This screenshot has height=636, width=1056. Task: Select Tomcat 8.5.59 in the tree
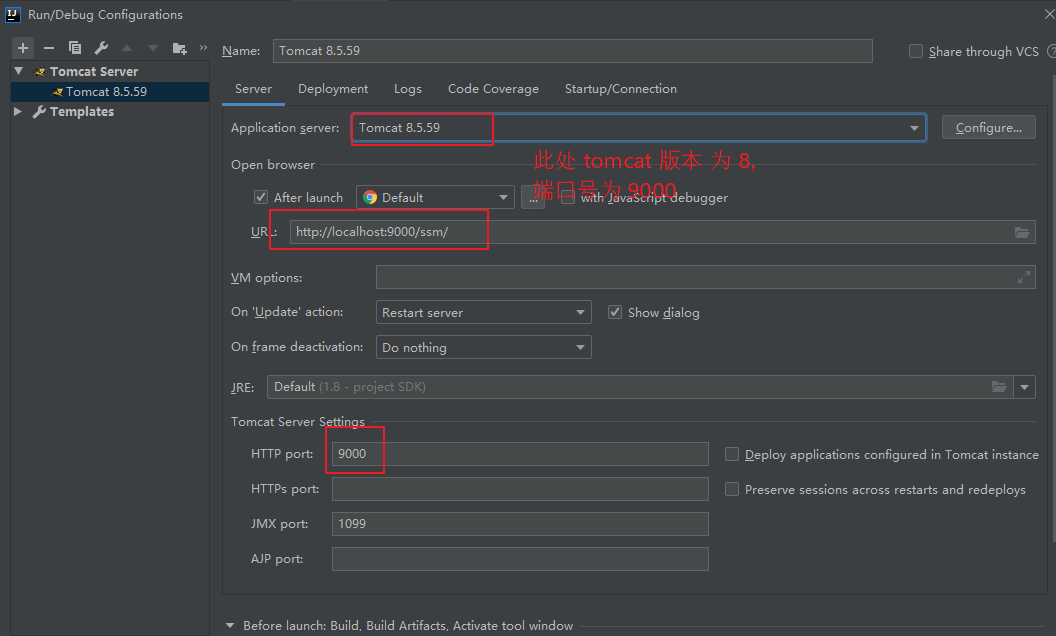point(110,92)
